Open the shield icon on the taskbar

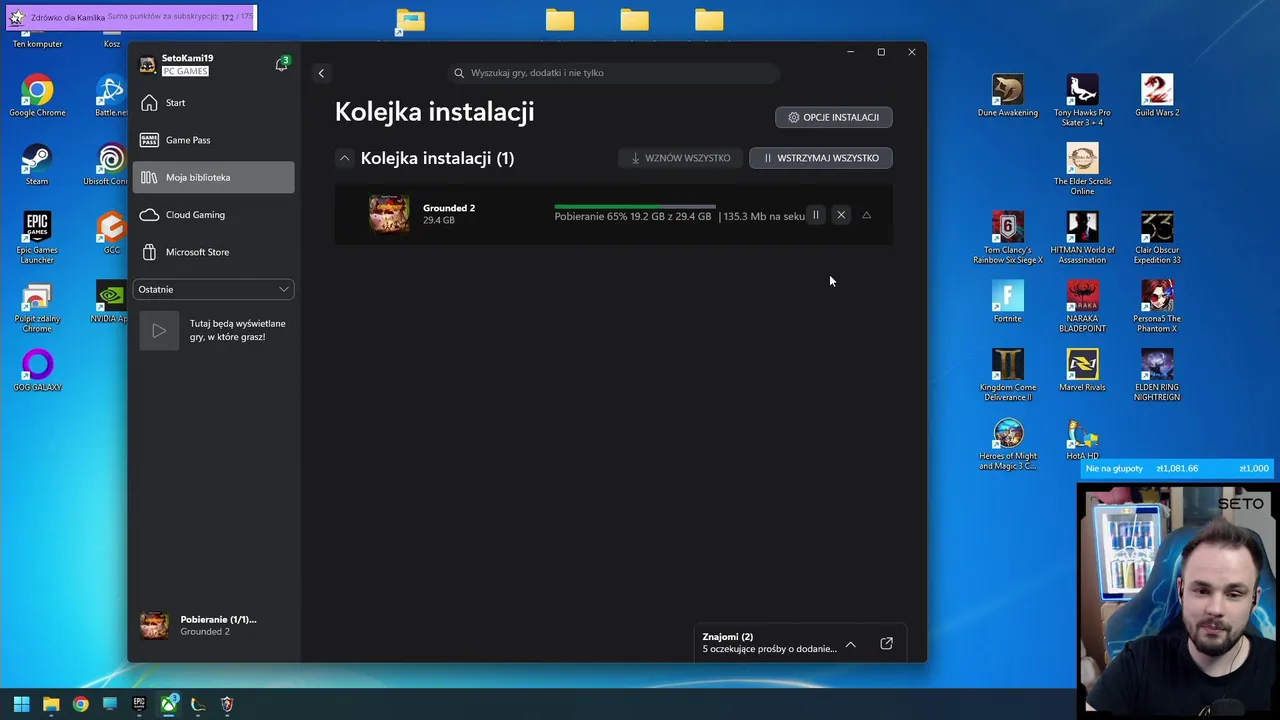coord(227,704)
